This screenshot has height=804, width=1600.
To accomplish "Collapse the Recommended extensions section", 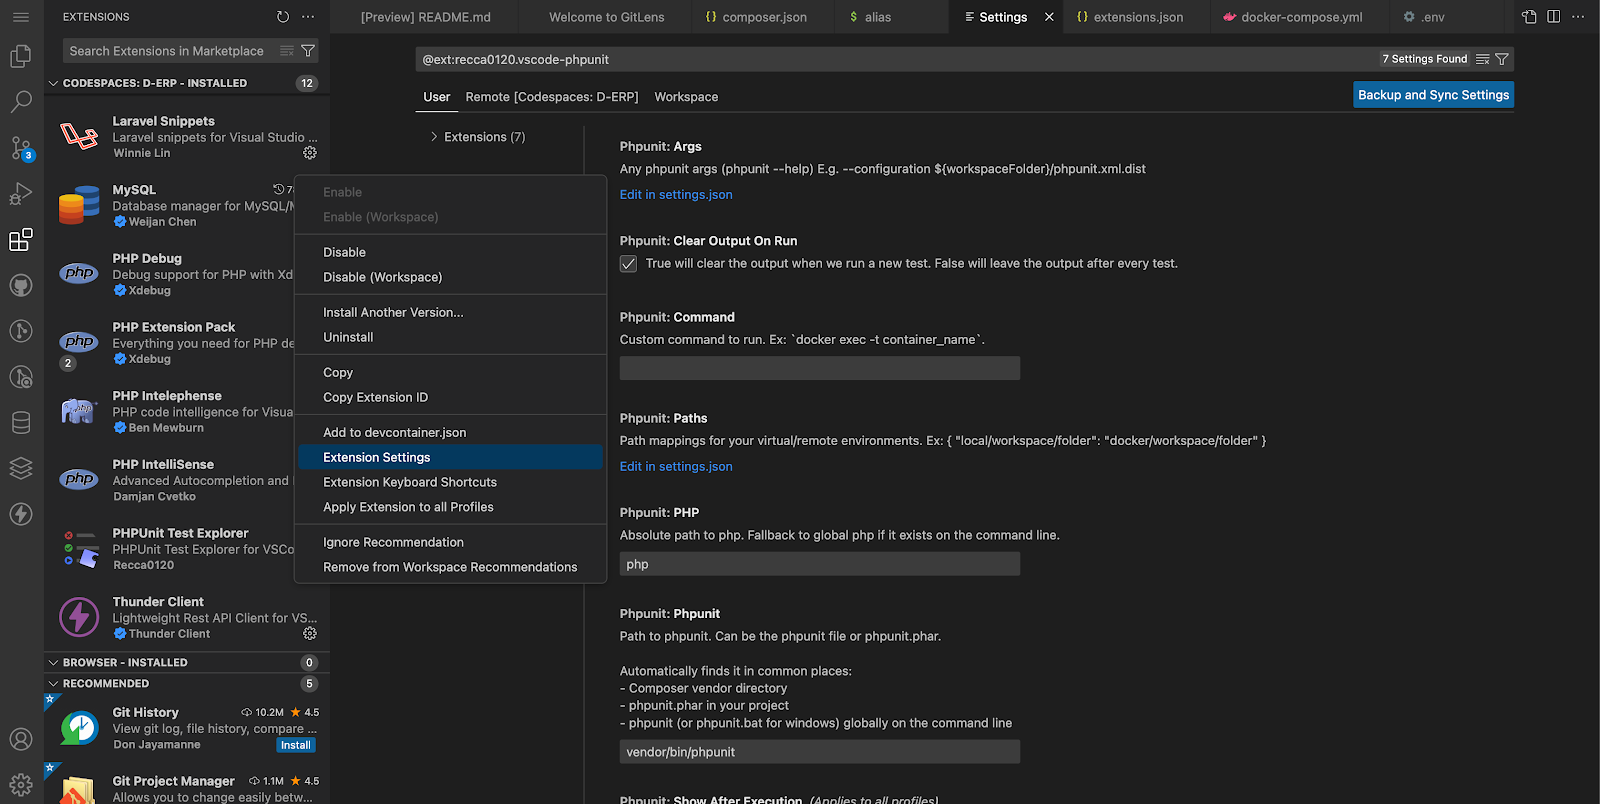I will point(185,684).
